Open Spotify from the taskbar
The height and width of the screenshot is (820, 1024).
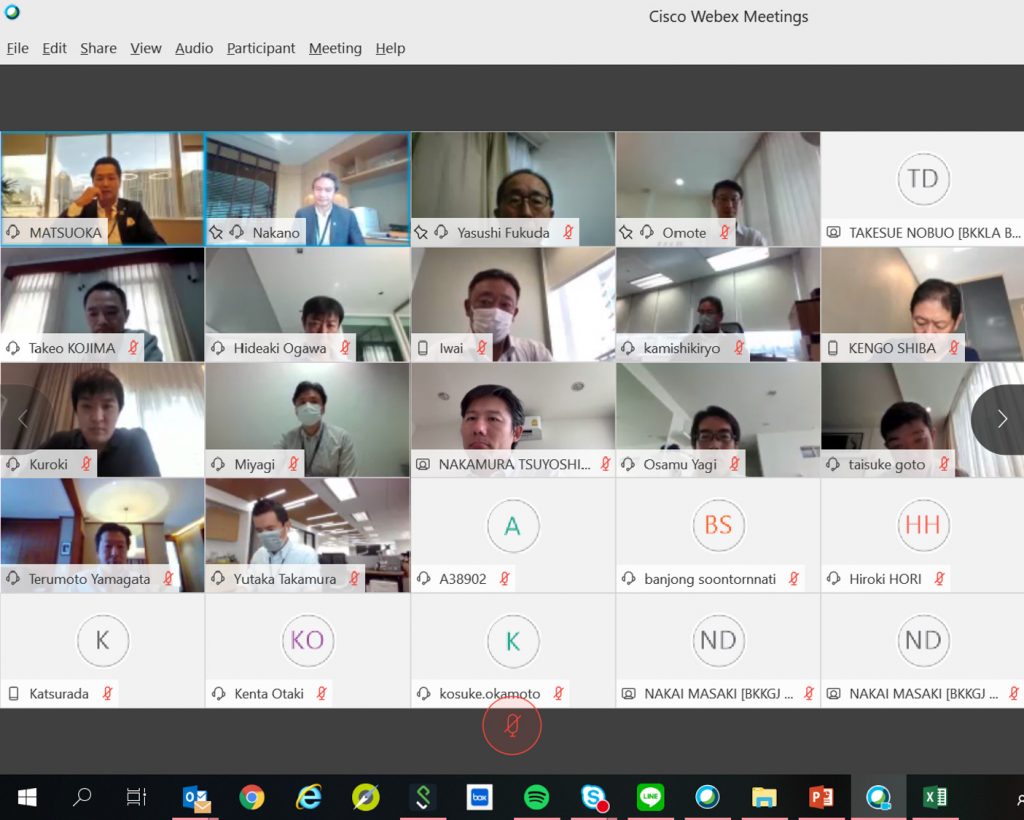point(537,797)
